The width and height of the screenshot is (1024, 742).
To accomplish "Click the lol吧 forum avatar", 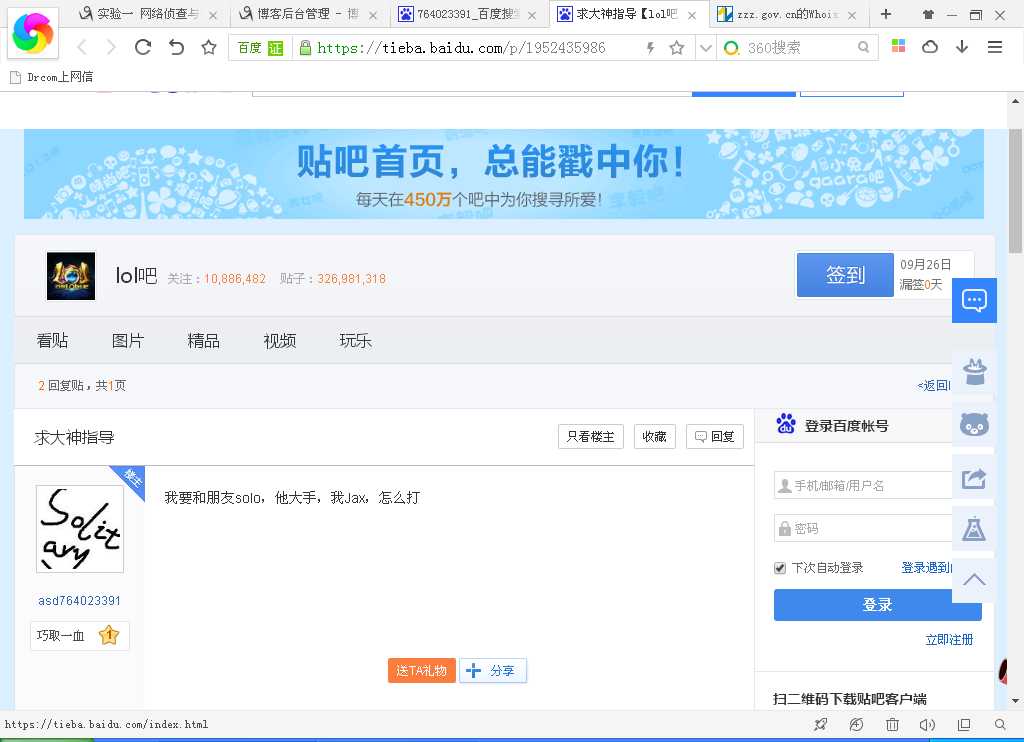I will click(71, 276).
